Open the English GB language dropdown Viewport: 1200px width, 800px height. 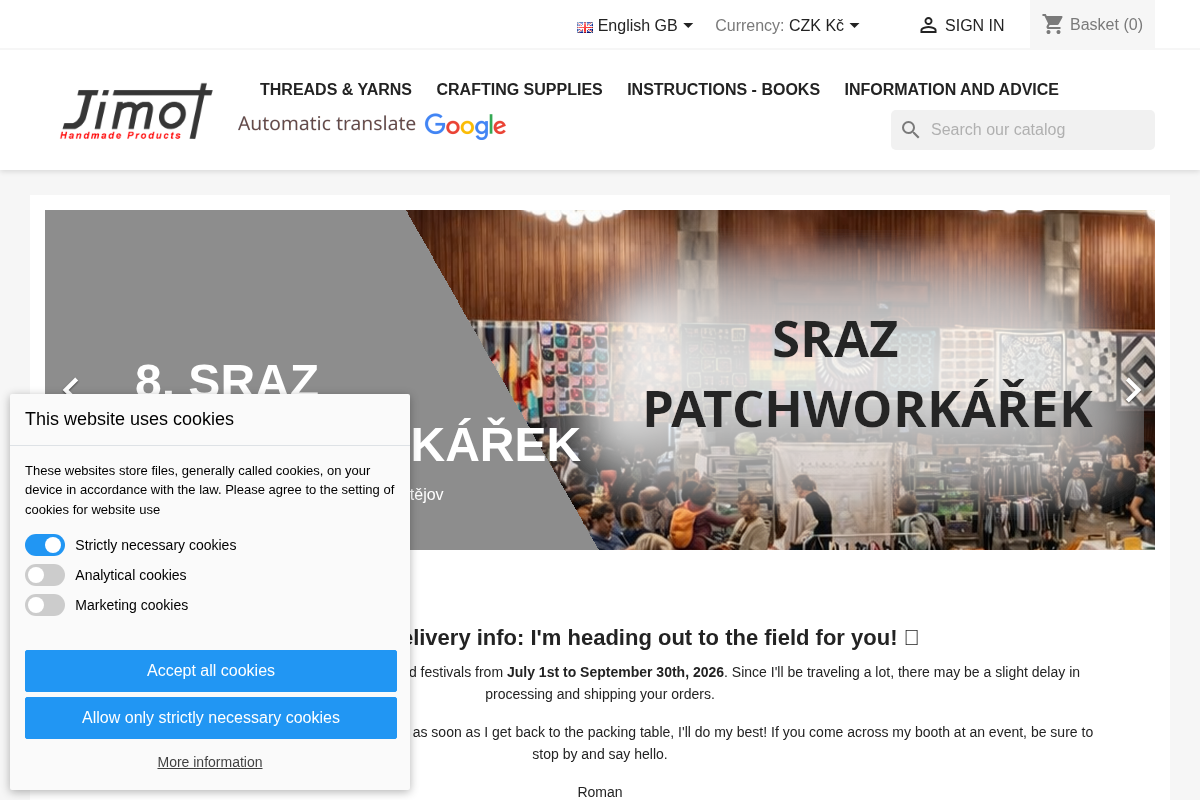pyautogui.click(x=635, y=26)
